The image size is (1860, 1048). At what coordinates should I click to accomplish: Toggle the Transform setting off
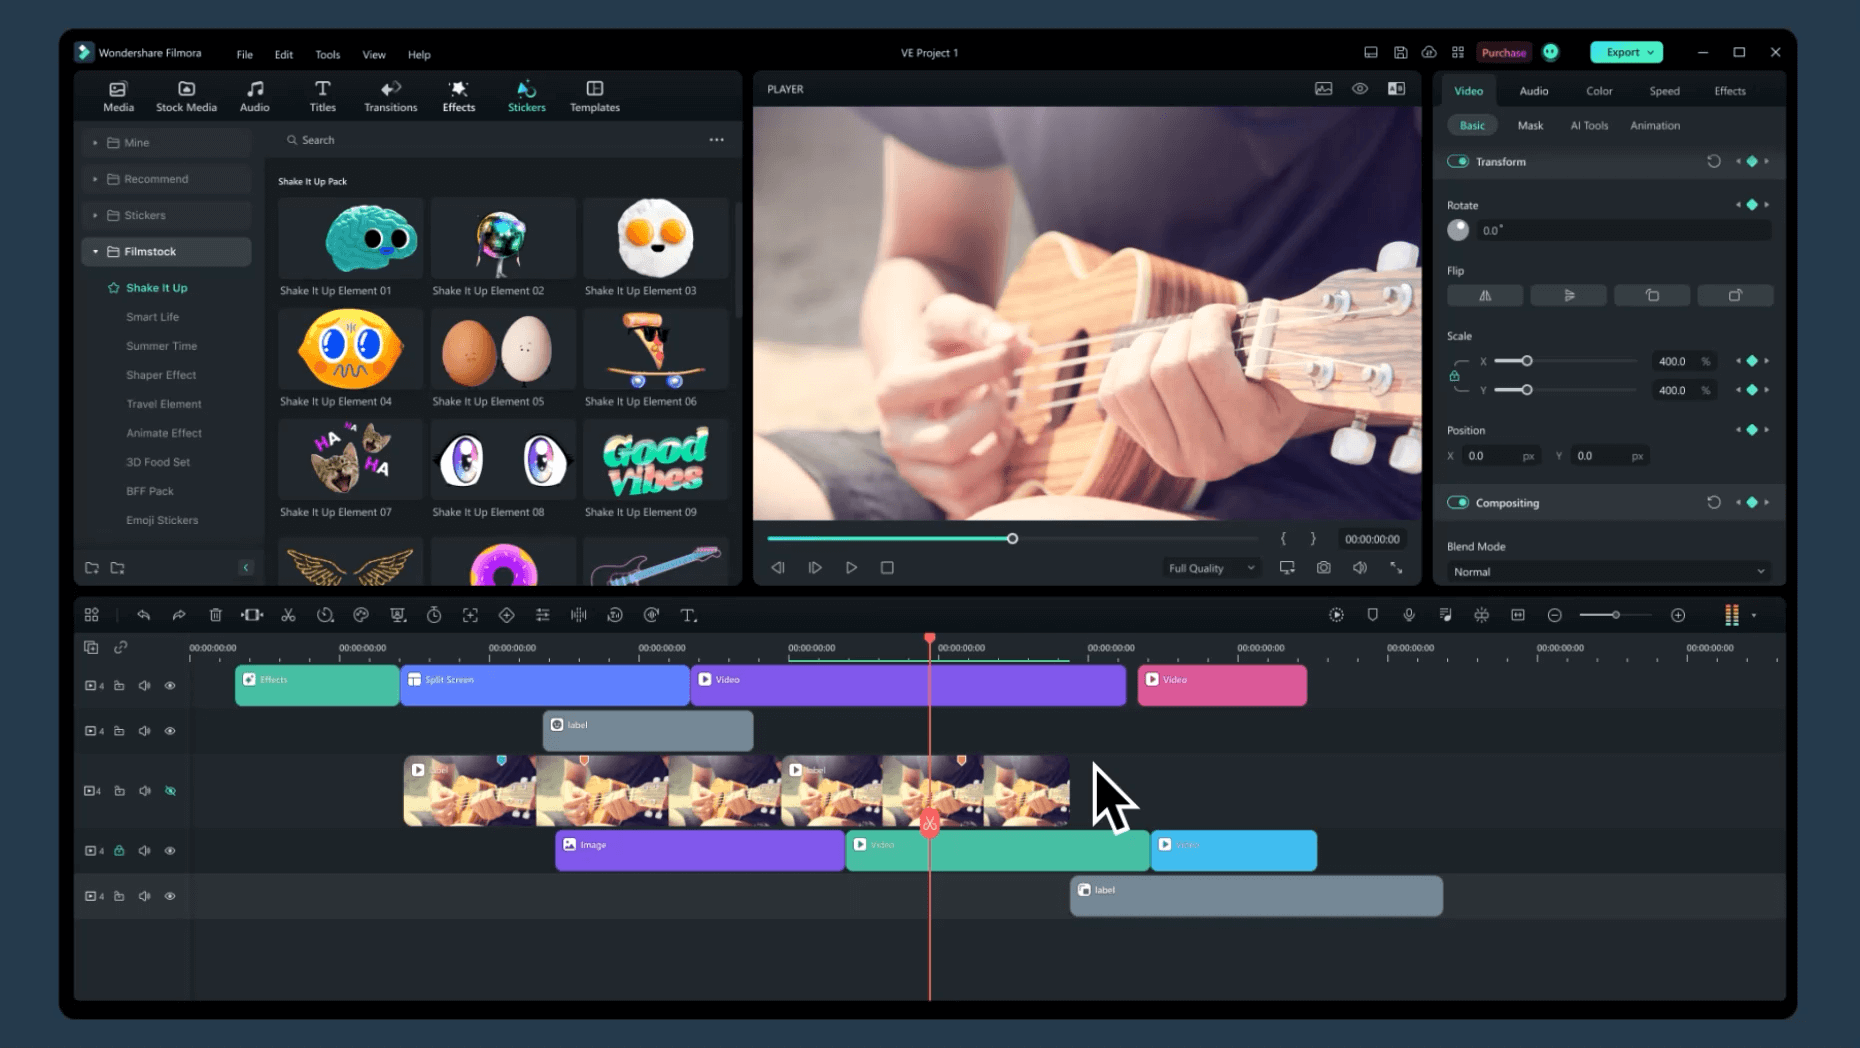point(1457,161)
